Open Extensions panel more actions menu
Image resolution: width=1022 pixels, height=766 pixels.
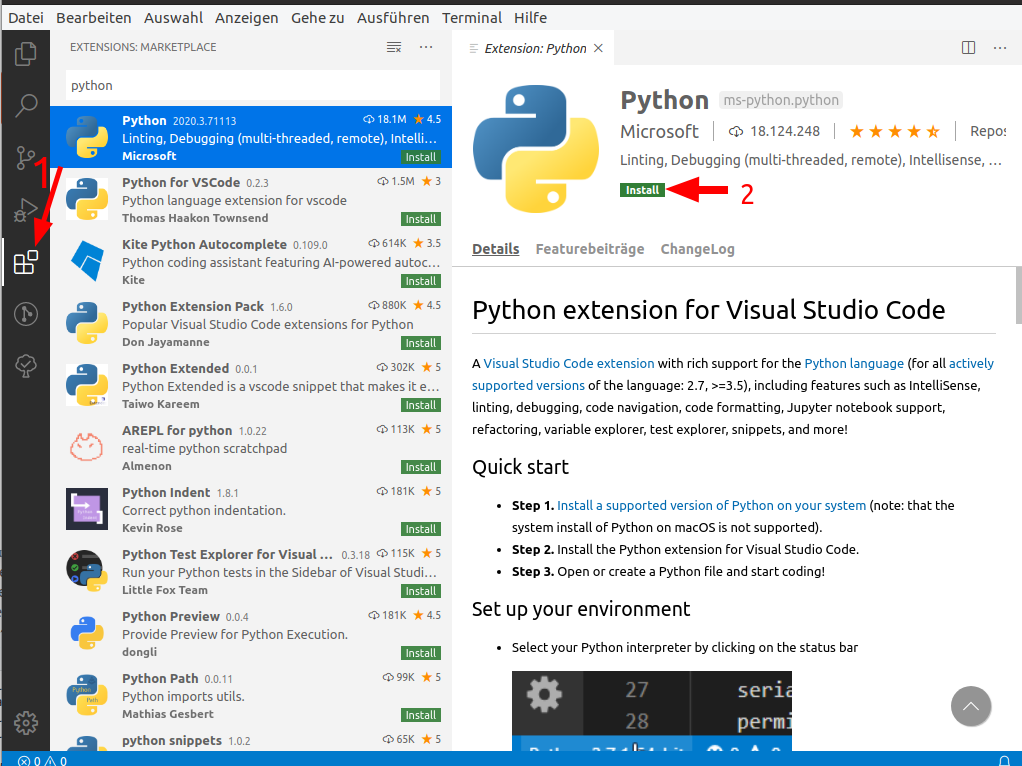(426, 47)
